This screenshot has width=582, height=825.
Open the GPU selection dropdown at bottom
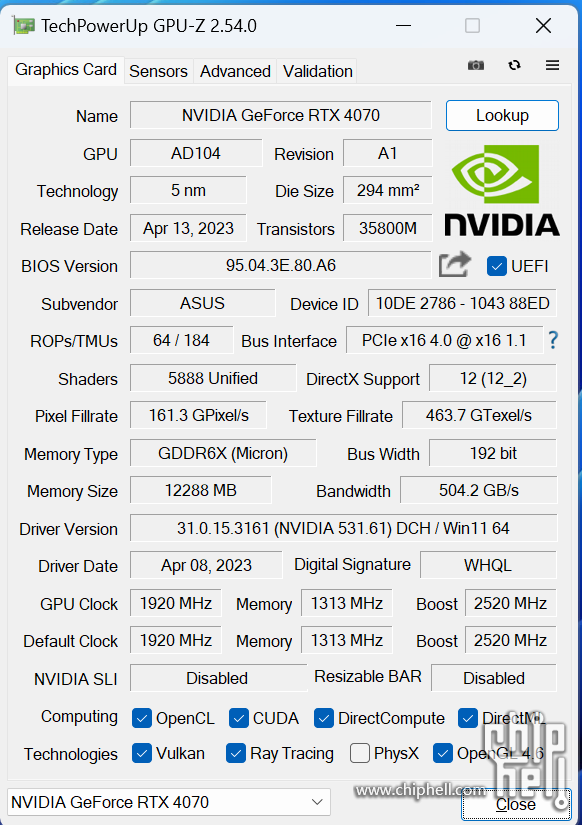(x=169, y=802)
